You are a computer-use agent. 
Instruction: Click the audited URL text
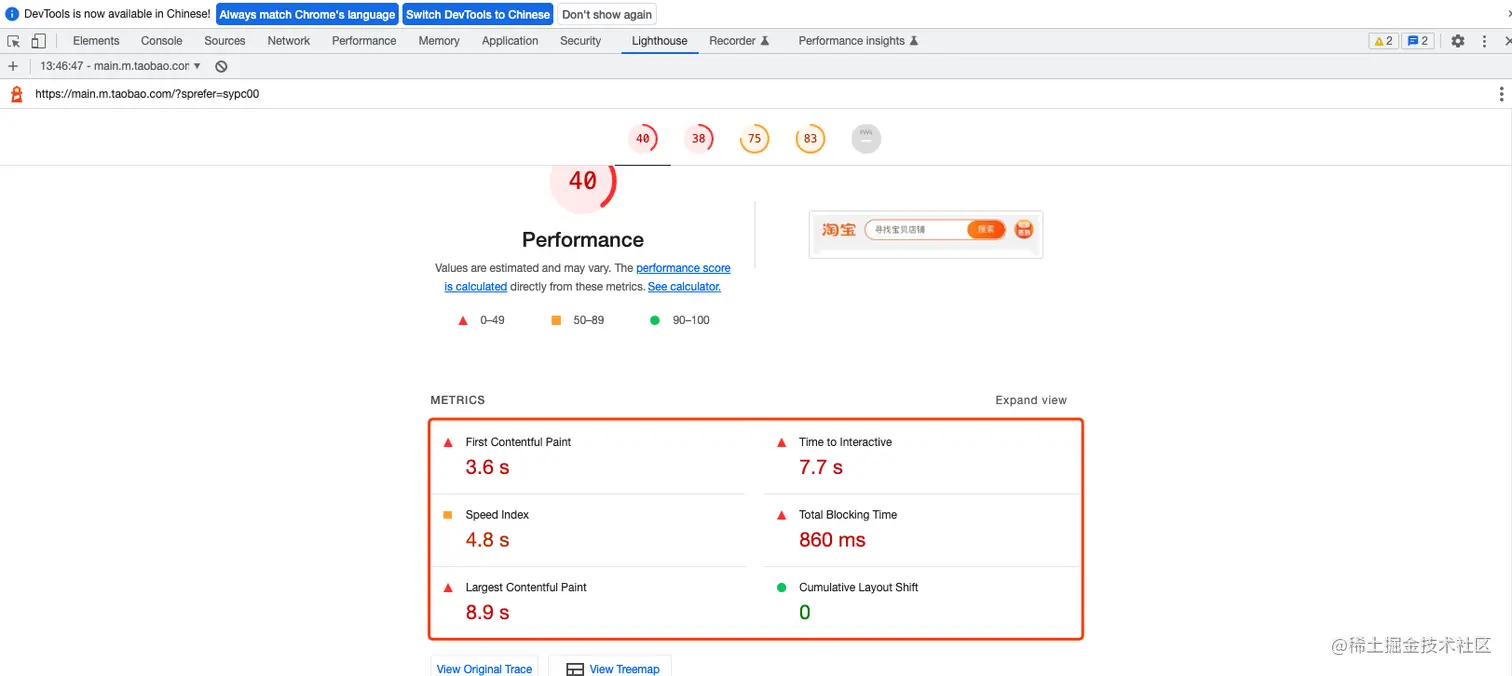pyautogui.click(x=147, y=94)
